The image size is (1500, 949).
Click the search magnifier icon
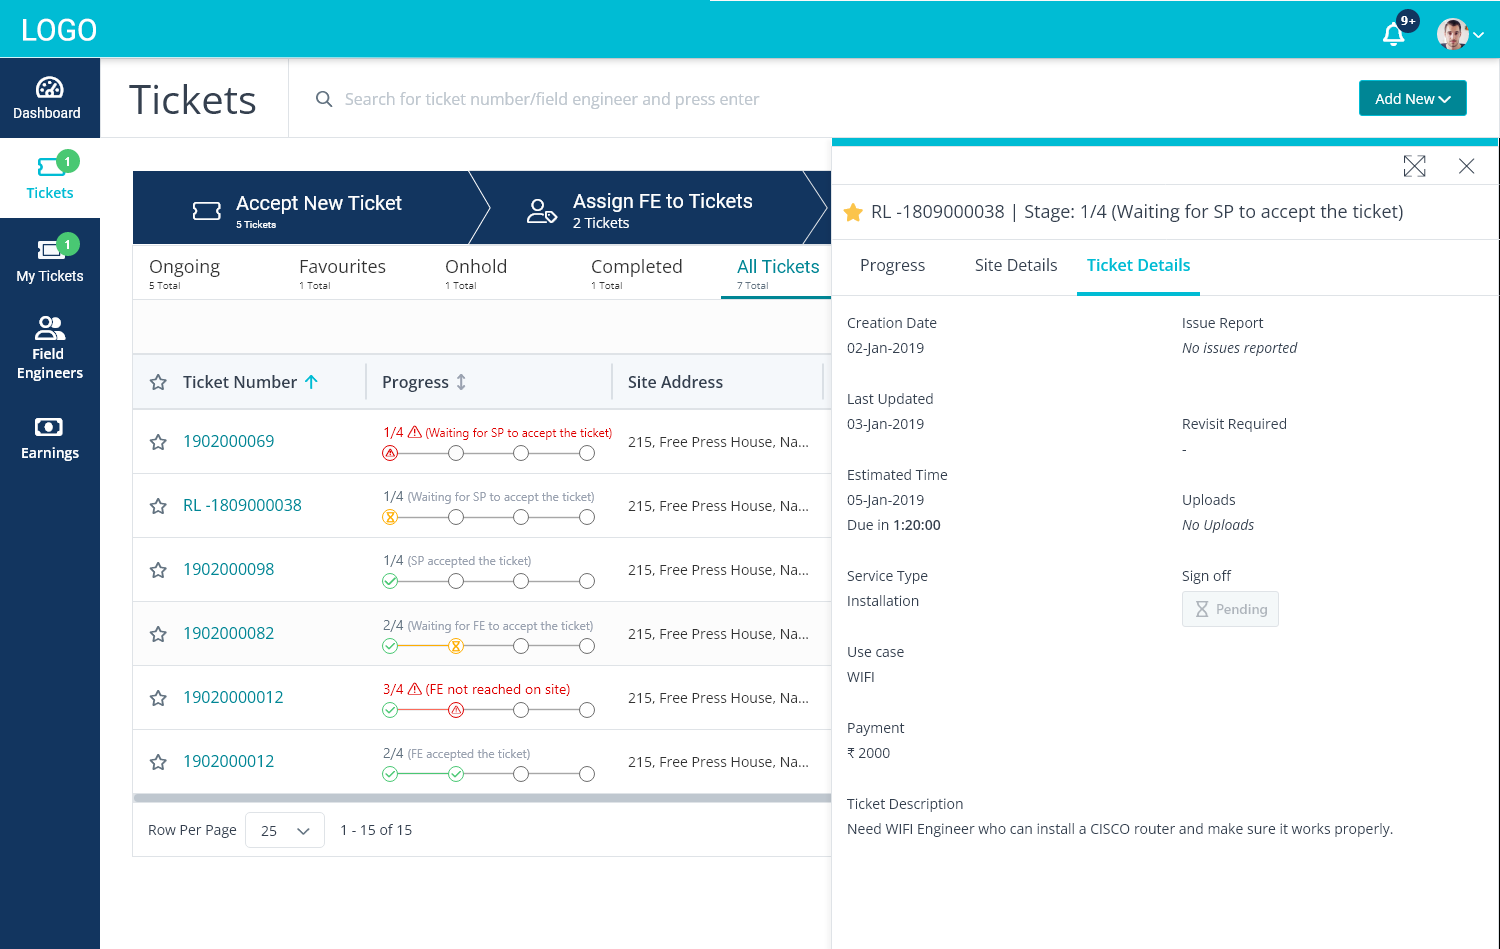(x=324, y=99)
